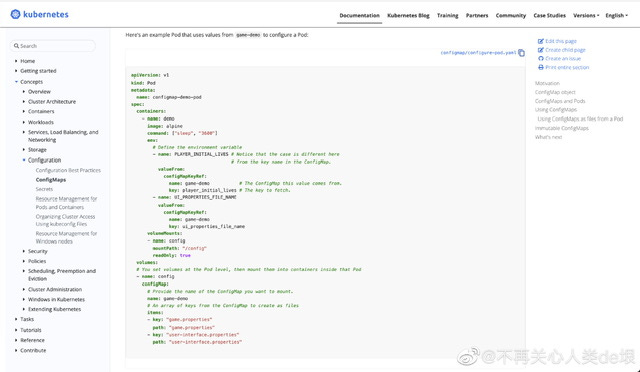Copy configure-pod.yaml code to clipboard
This screenshot has height=372, width=640.
click(521, 53)
